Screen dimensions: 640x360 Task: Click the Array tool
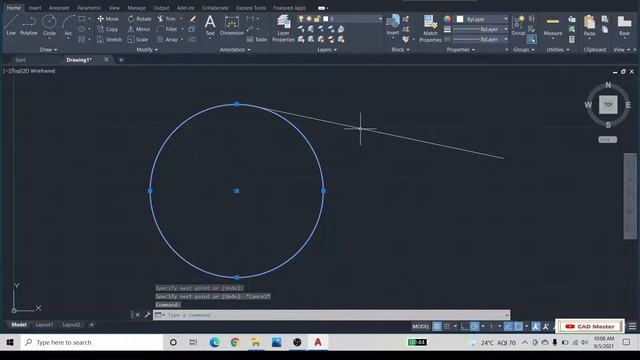(167, 40)
